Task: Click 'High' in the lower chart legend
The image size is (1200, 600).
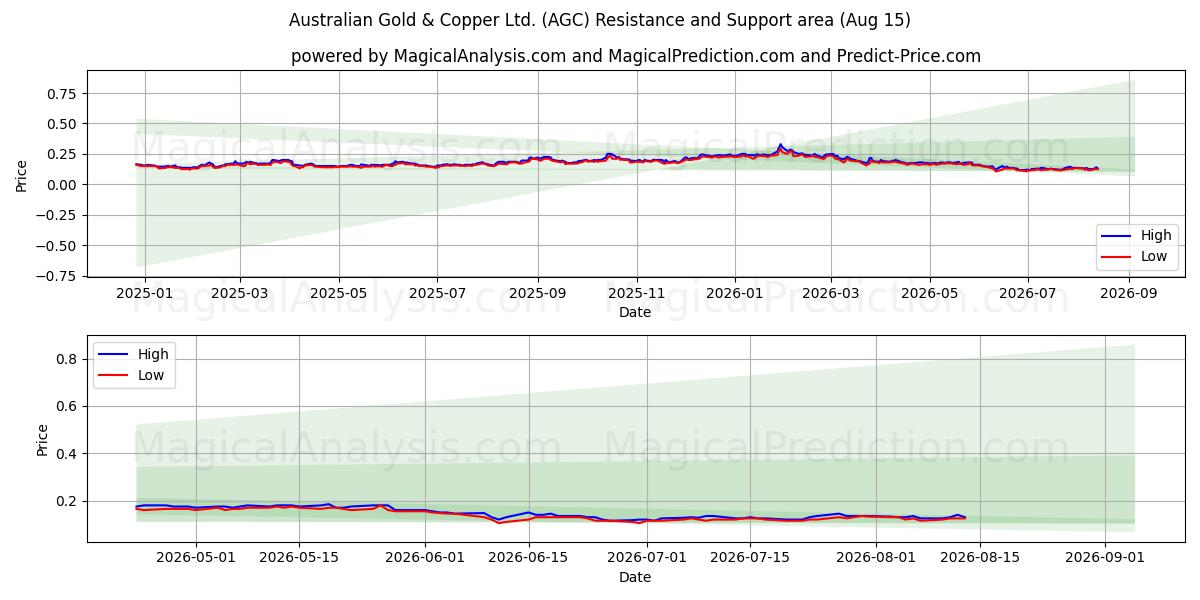Action: point(153,354)
